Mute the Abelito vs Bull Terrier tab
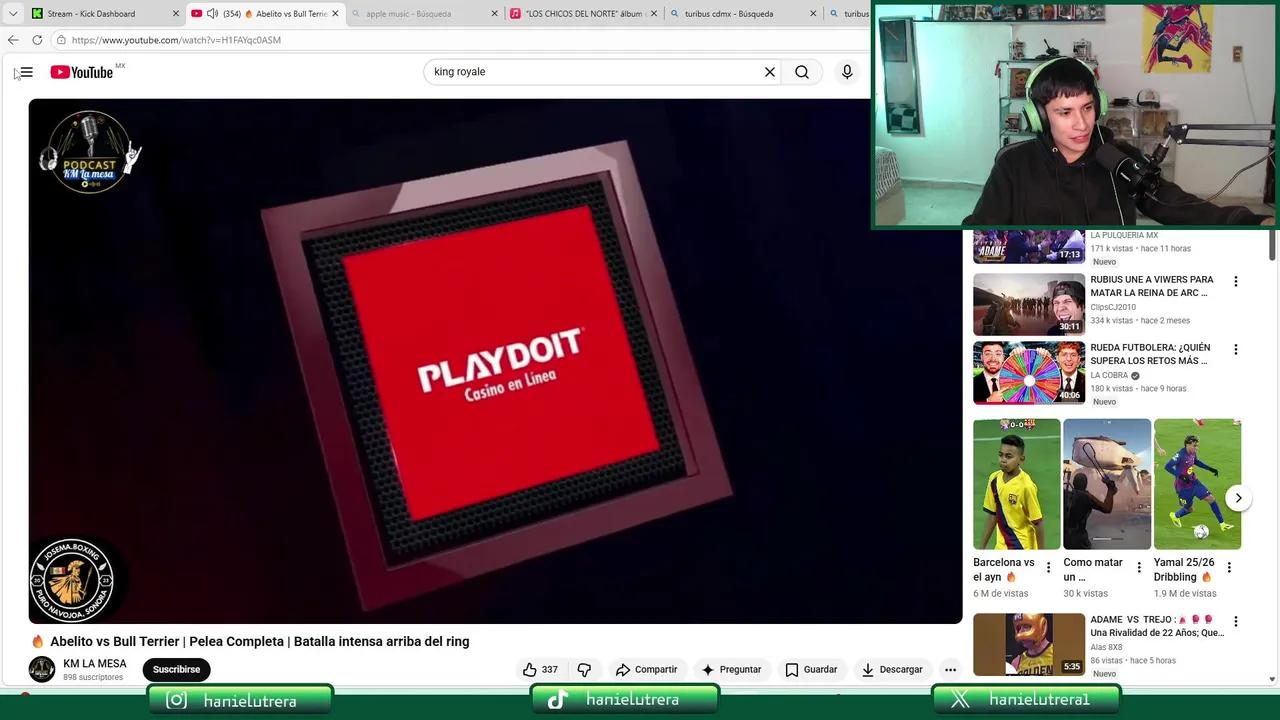1280x720 pixels. pyautogui.click(x=212, y=14)
